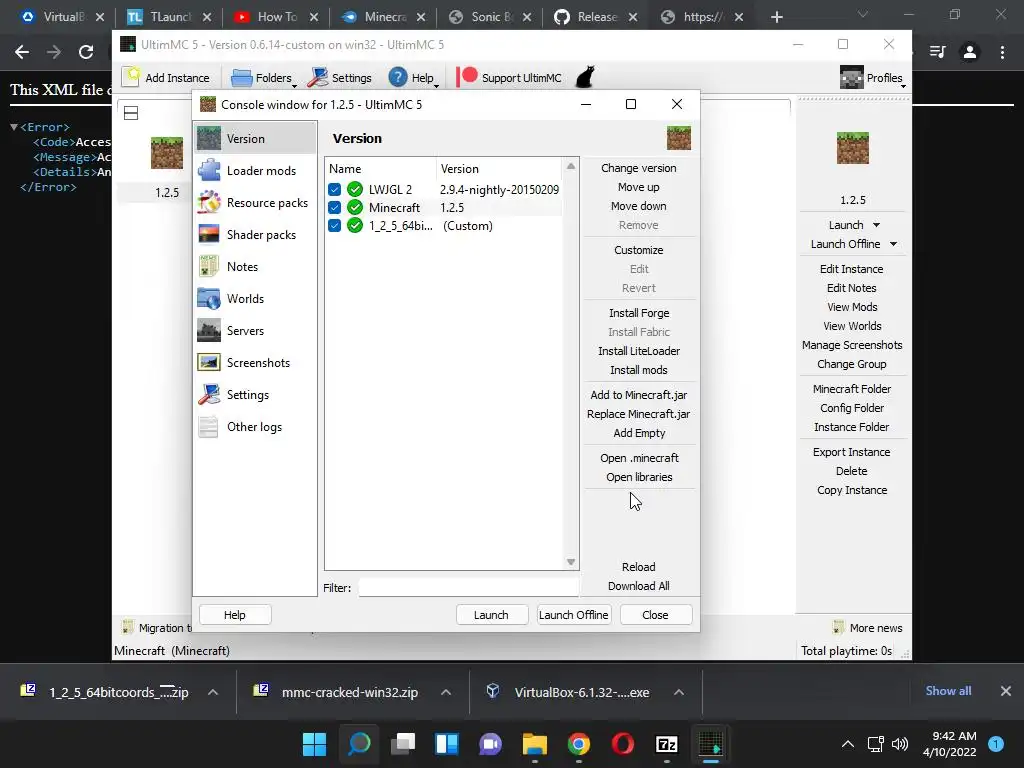
Task: Click Reload in version panel
Action: tap(639, 567)
